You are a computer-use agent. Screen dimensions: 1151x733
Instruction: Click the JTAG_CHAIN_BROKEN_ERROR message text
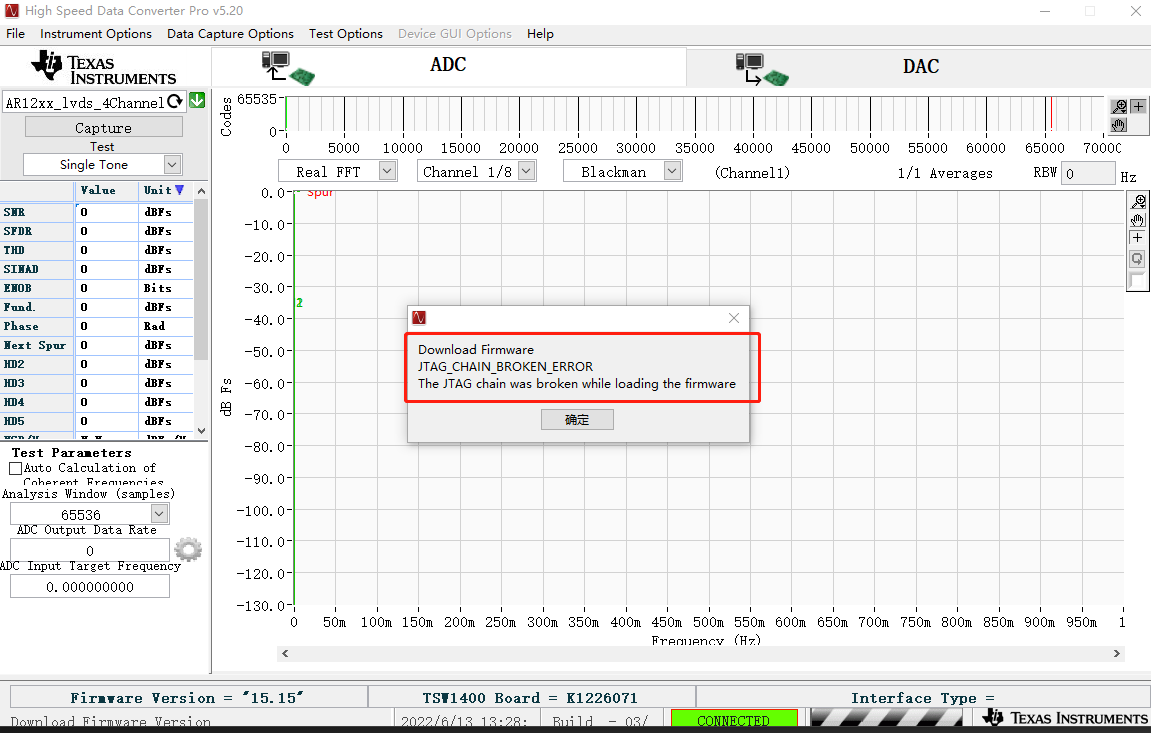[506, 366]
